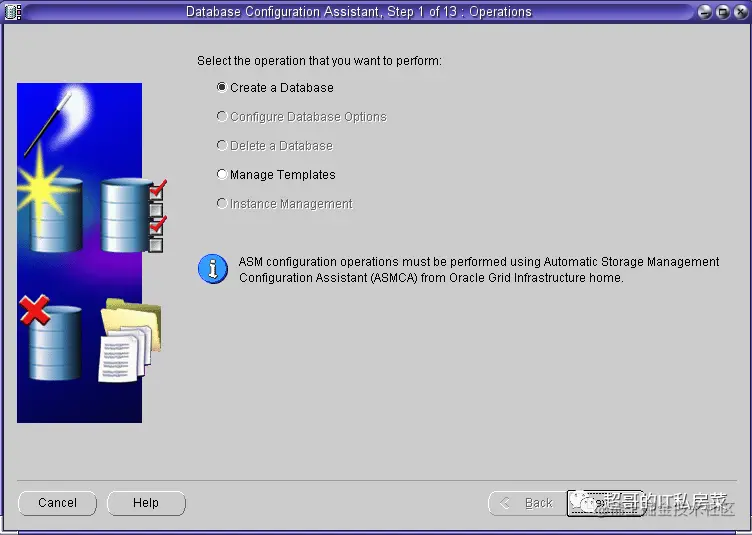
Task: Click the 'Select the operation' prompt text
Action: pos(319,61)
